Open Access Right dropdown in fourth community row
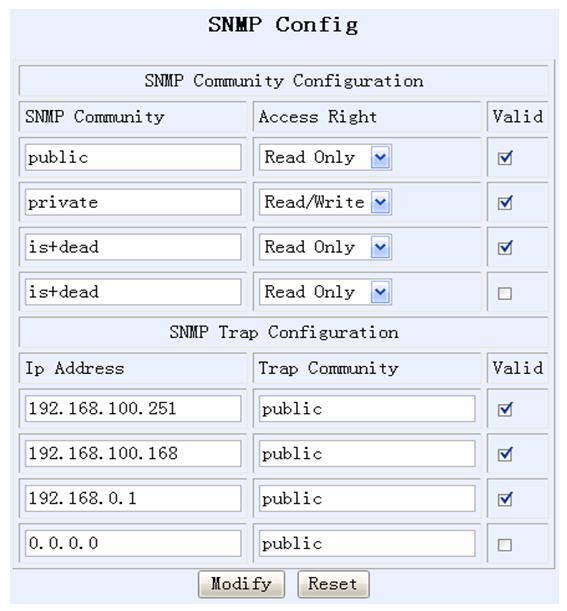 [x=325, y=292]
